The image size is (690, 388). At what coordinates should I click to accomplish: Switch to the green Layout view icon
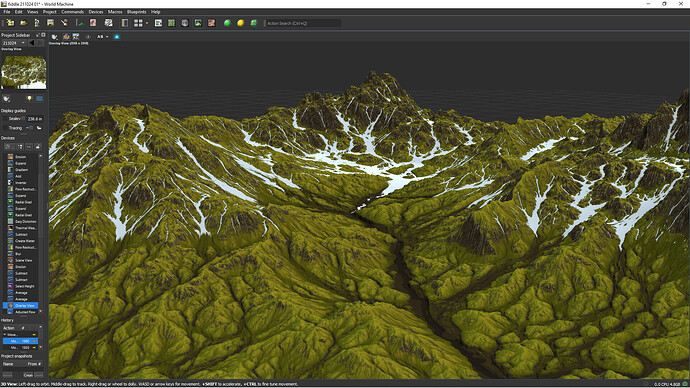coord(171,23)
